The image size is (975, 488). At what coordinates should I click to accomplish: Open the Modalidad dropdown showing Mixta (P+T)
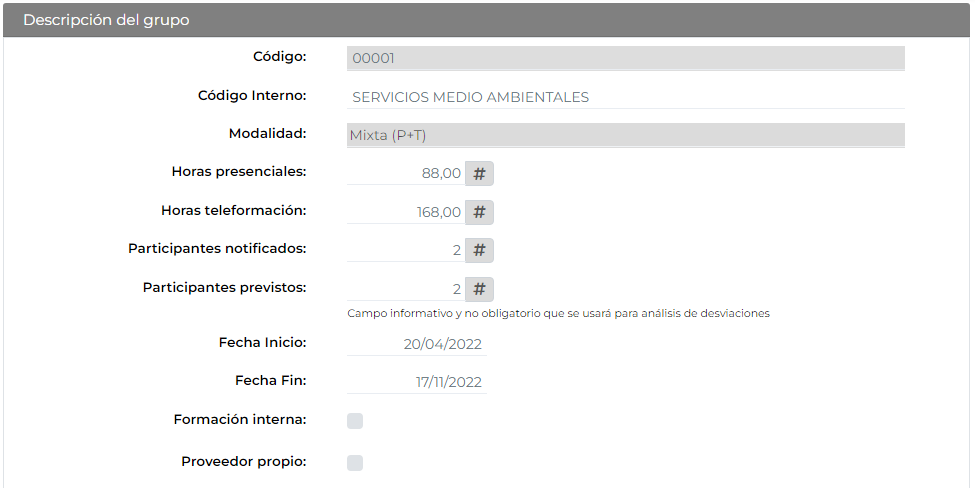[x=626, y=135]
